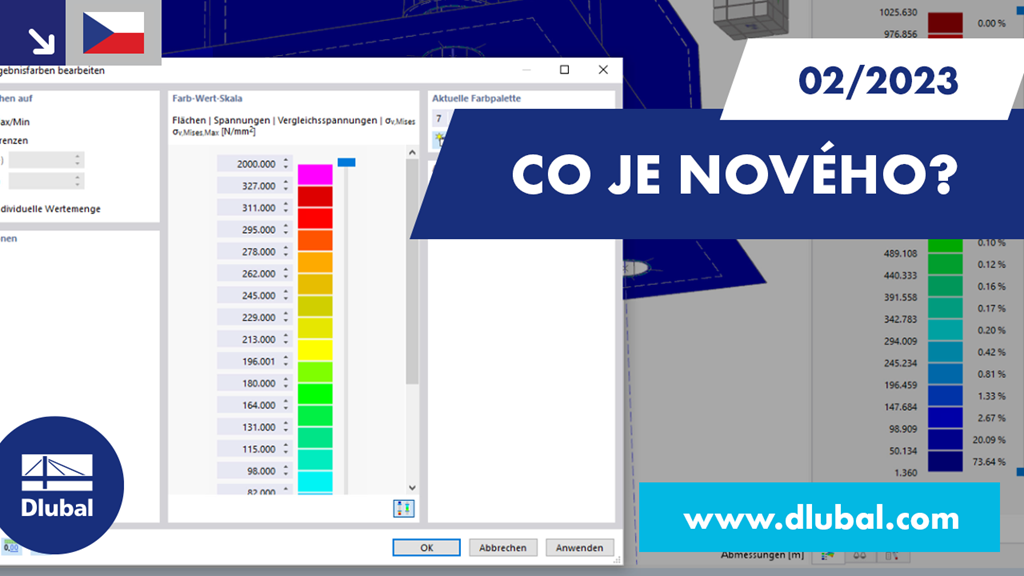Screen dimensions: 1024x576
Task: Select the lime green swatch beside 196.001
Action: click(x=315, y=372)
